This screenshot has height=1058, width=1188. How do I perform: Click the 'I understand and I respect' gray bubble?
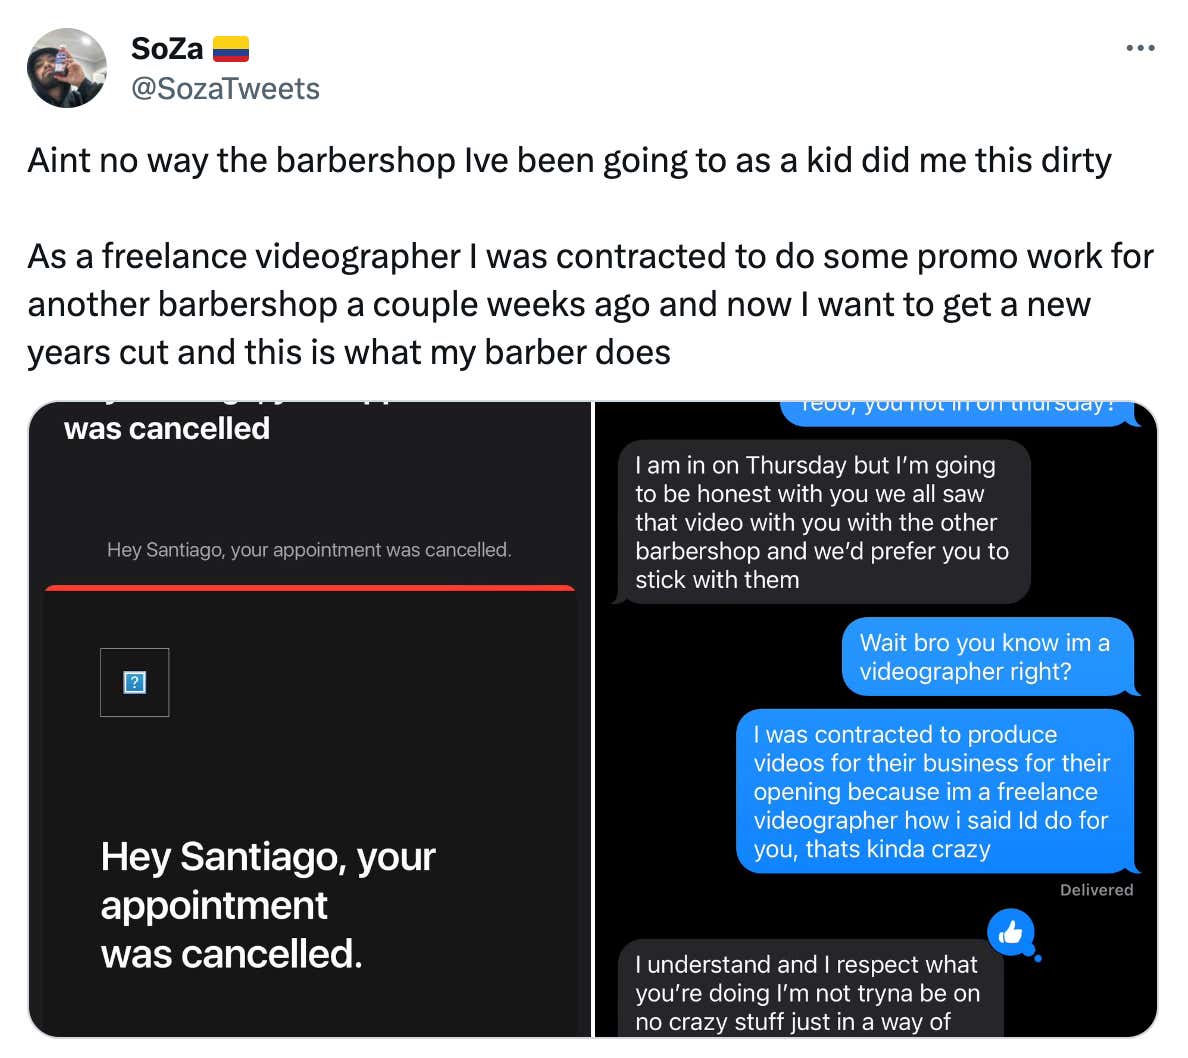[x=807, y=993]
